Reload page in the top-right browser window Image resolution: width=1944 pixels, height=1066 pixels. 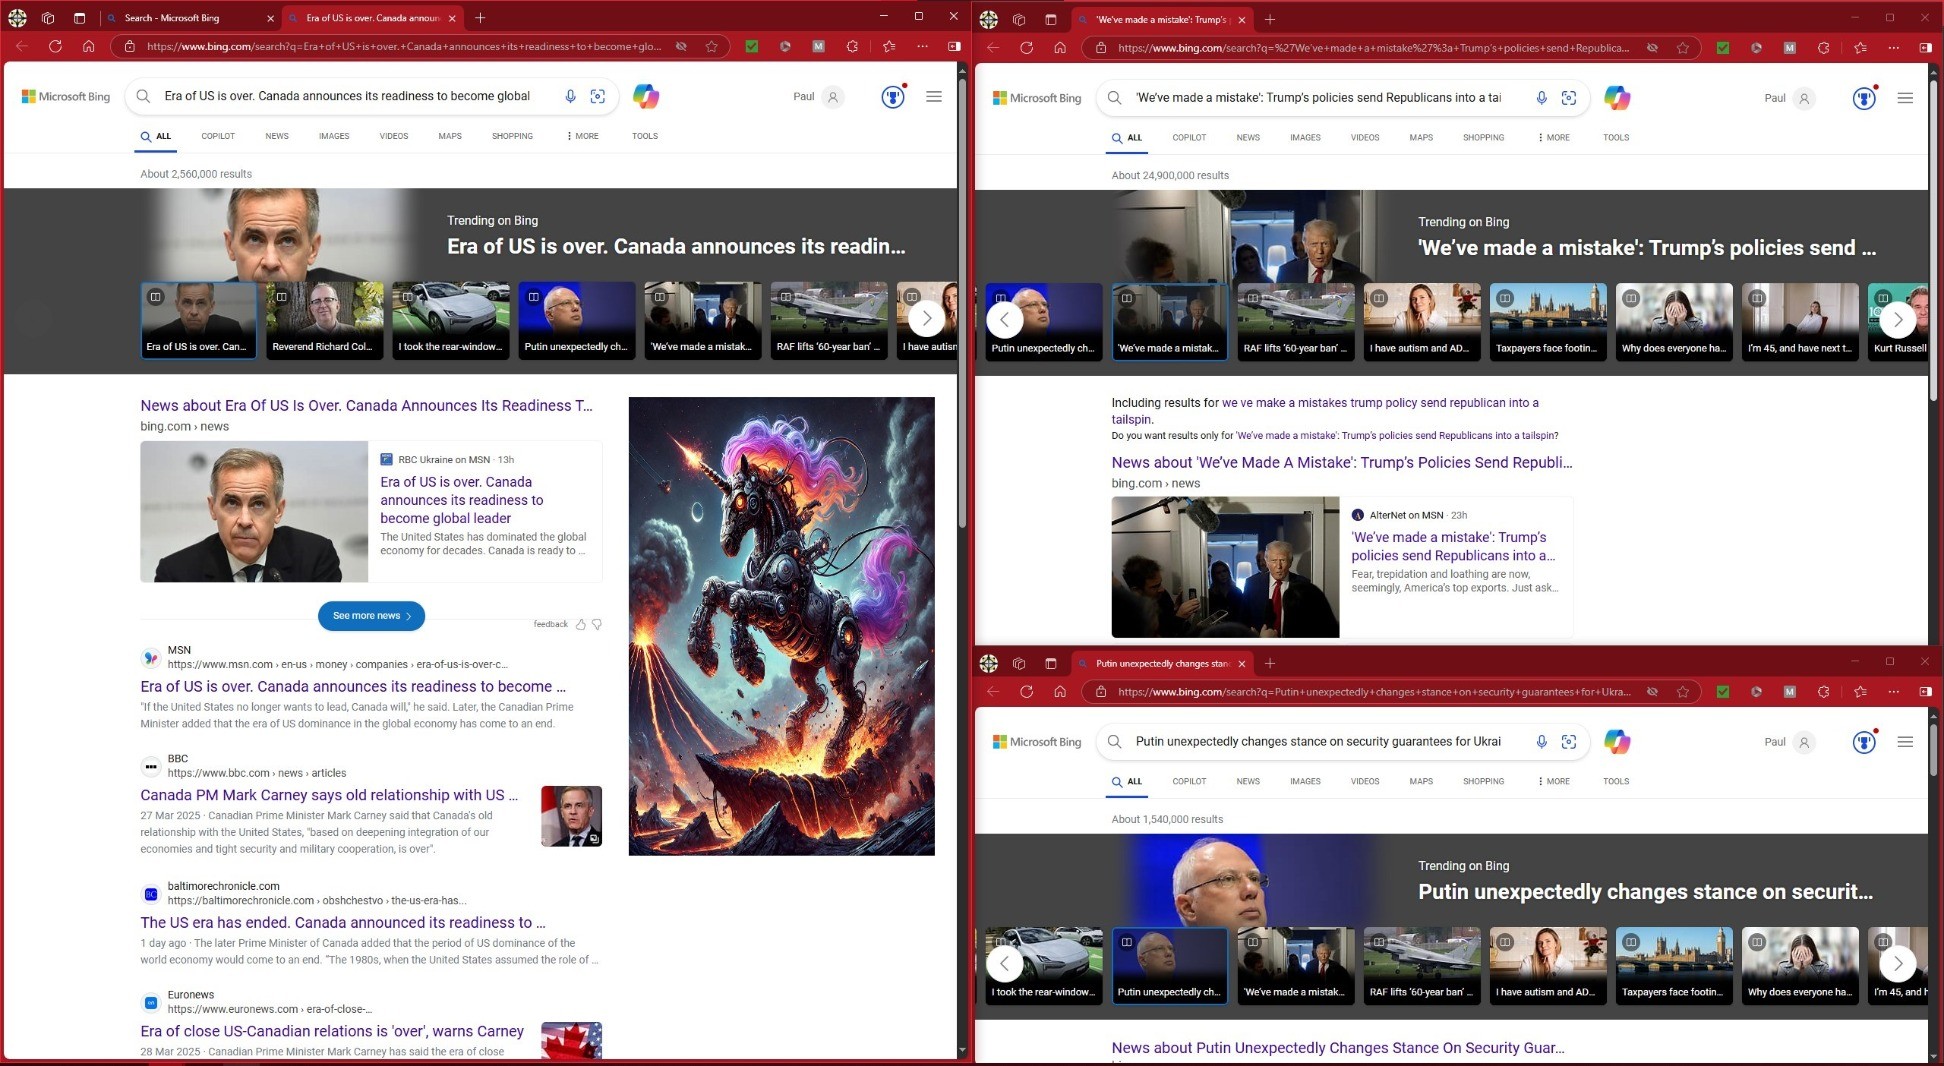coord(1026,47)
